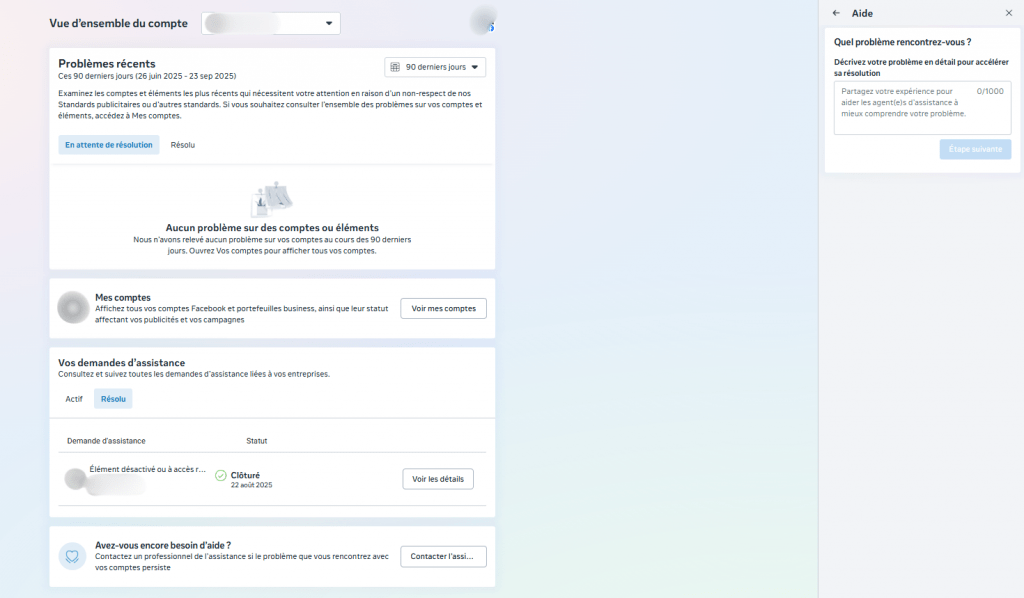Screen dimensions: 1024x598
Task: Close the Aide help panel
Action: coord(1008,13)
